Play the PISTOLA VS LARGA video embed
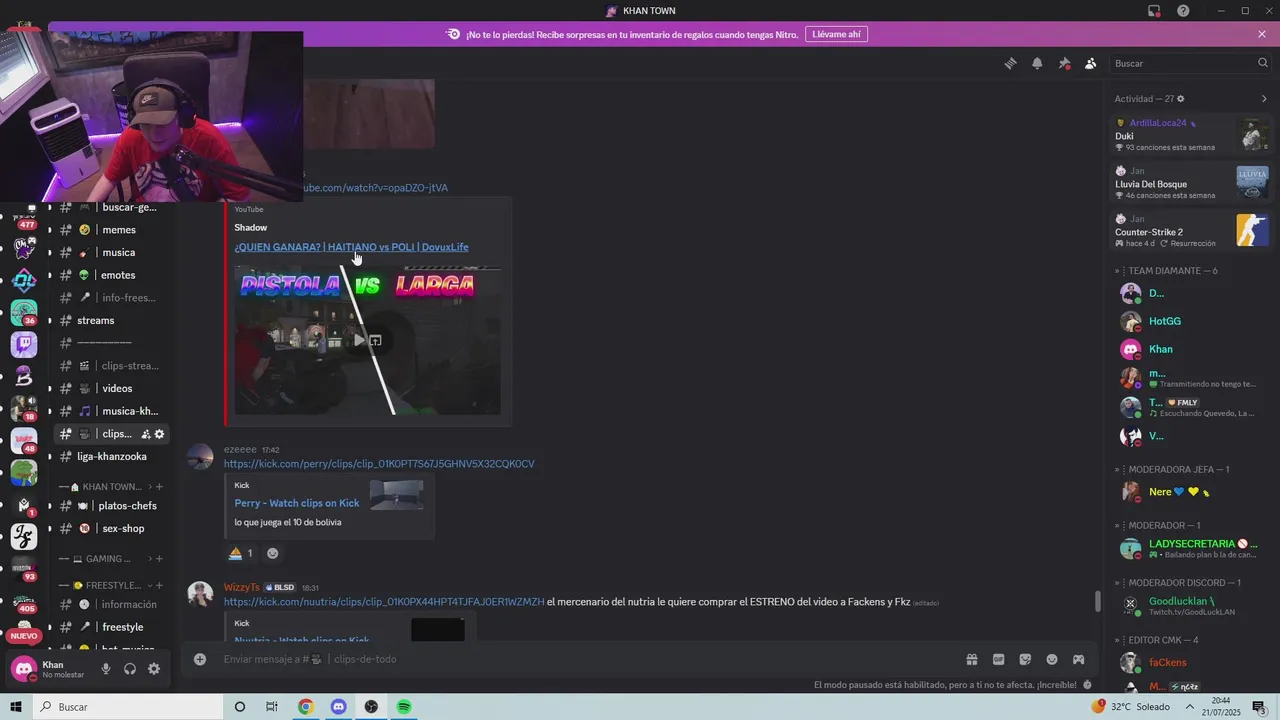The height and width of the screenshot is (720, 1280). click(359, 340)
